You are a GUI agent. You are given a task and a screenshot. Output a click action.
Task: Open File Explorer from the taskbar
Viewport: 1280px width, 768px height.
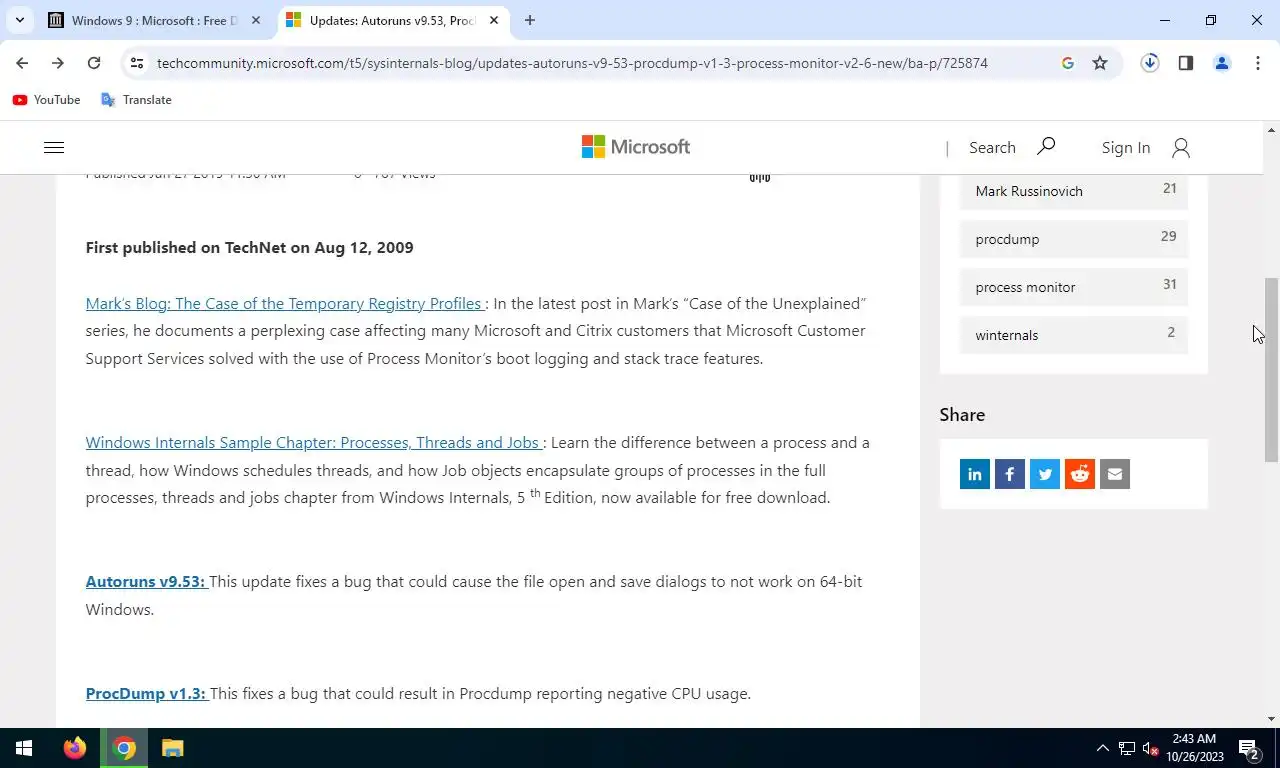(172, 748)
